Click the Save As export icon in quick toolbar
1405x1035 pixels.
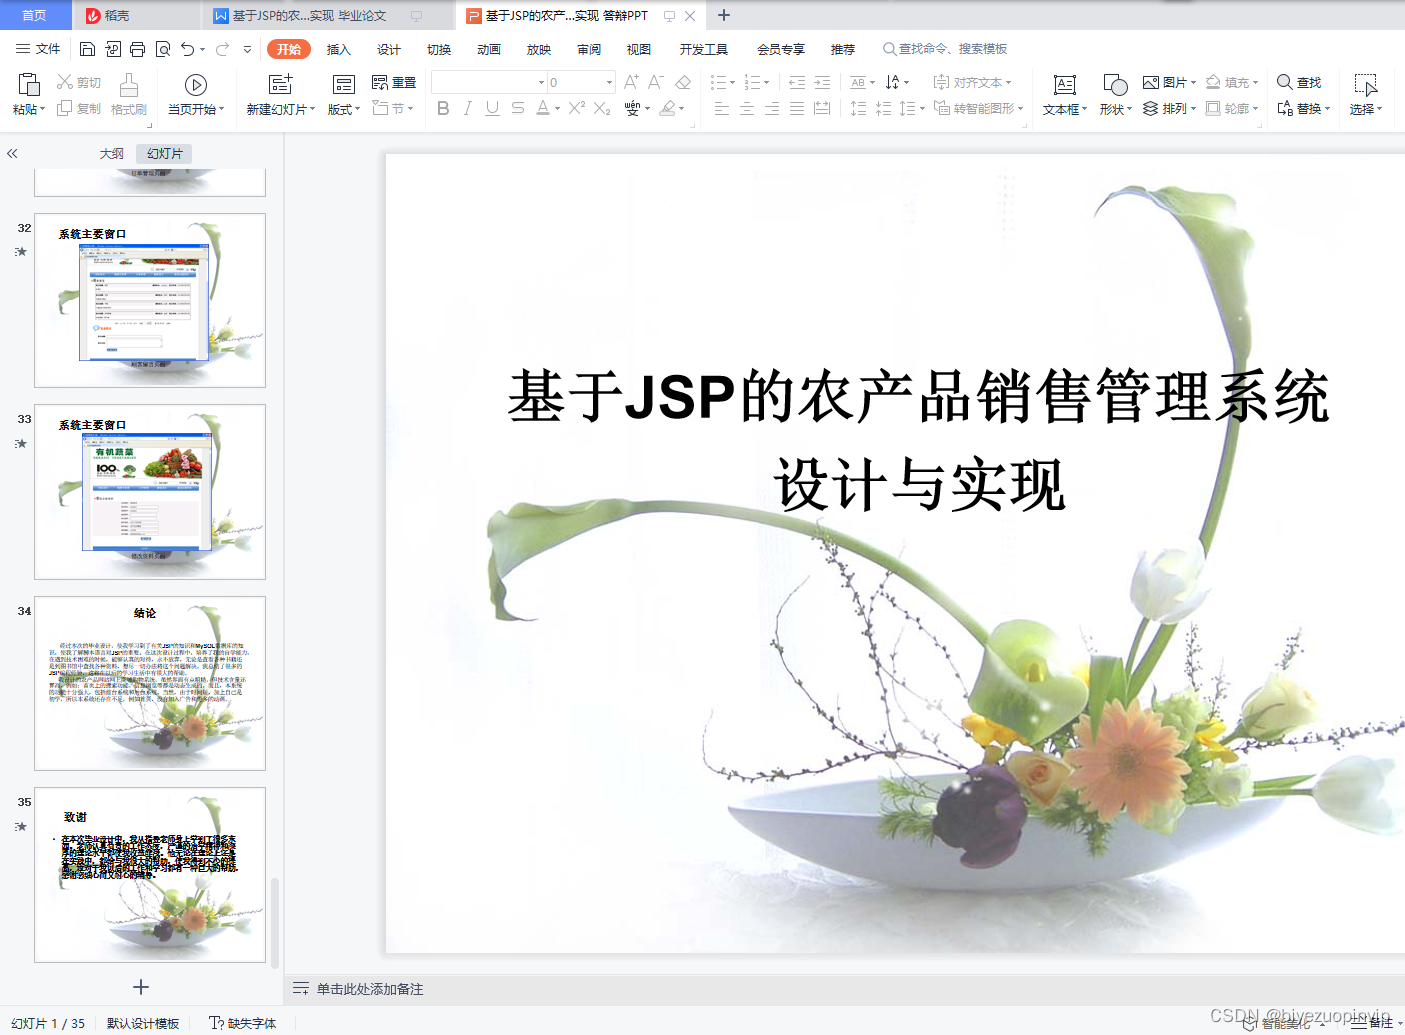112,49
